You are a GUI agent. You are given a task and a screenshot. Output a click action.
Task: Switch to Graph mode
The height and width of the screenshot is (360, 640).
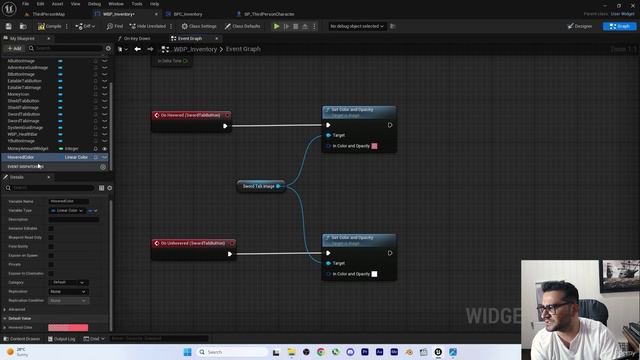[x=619, y=26]
